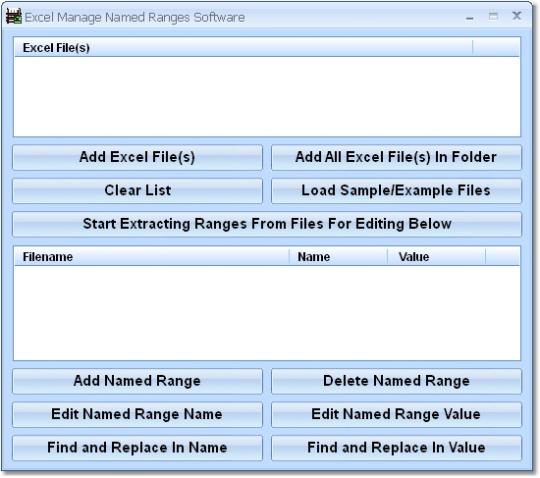Maximize the Excel Manage Named Ranges window

(493, 16)
